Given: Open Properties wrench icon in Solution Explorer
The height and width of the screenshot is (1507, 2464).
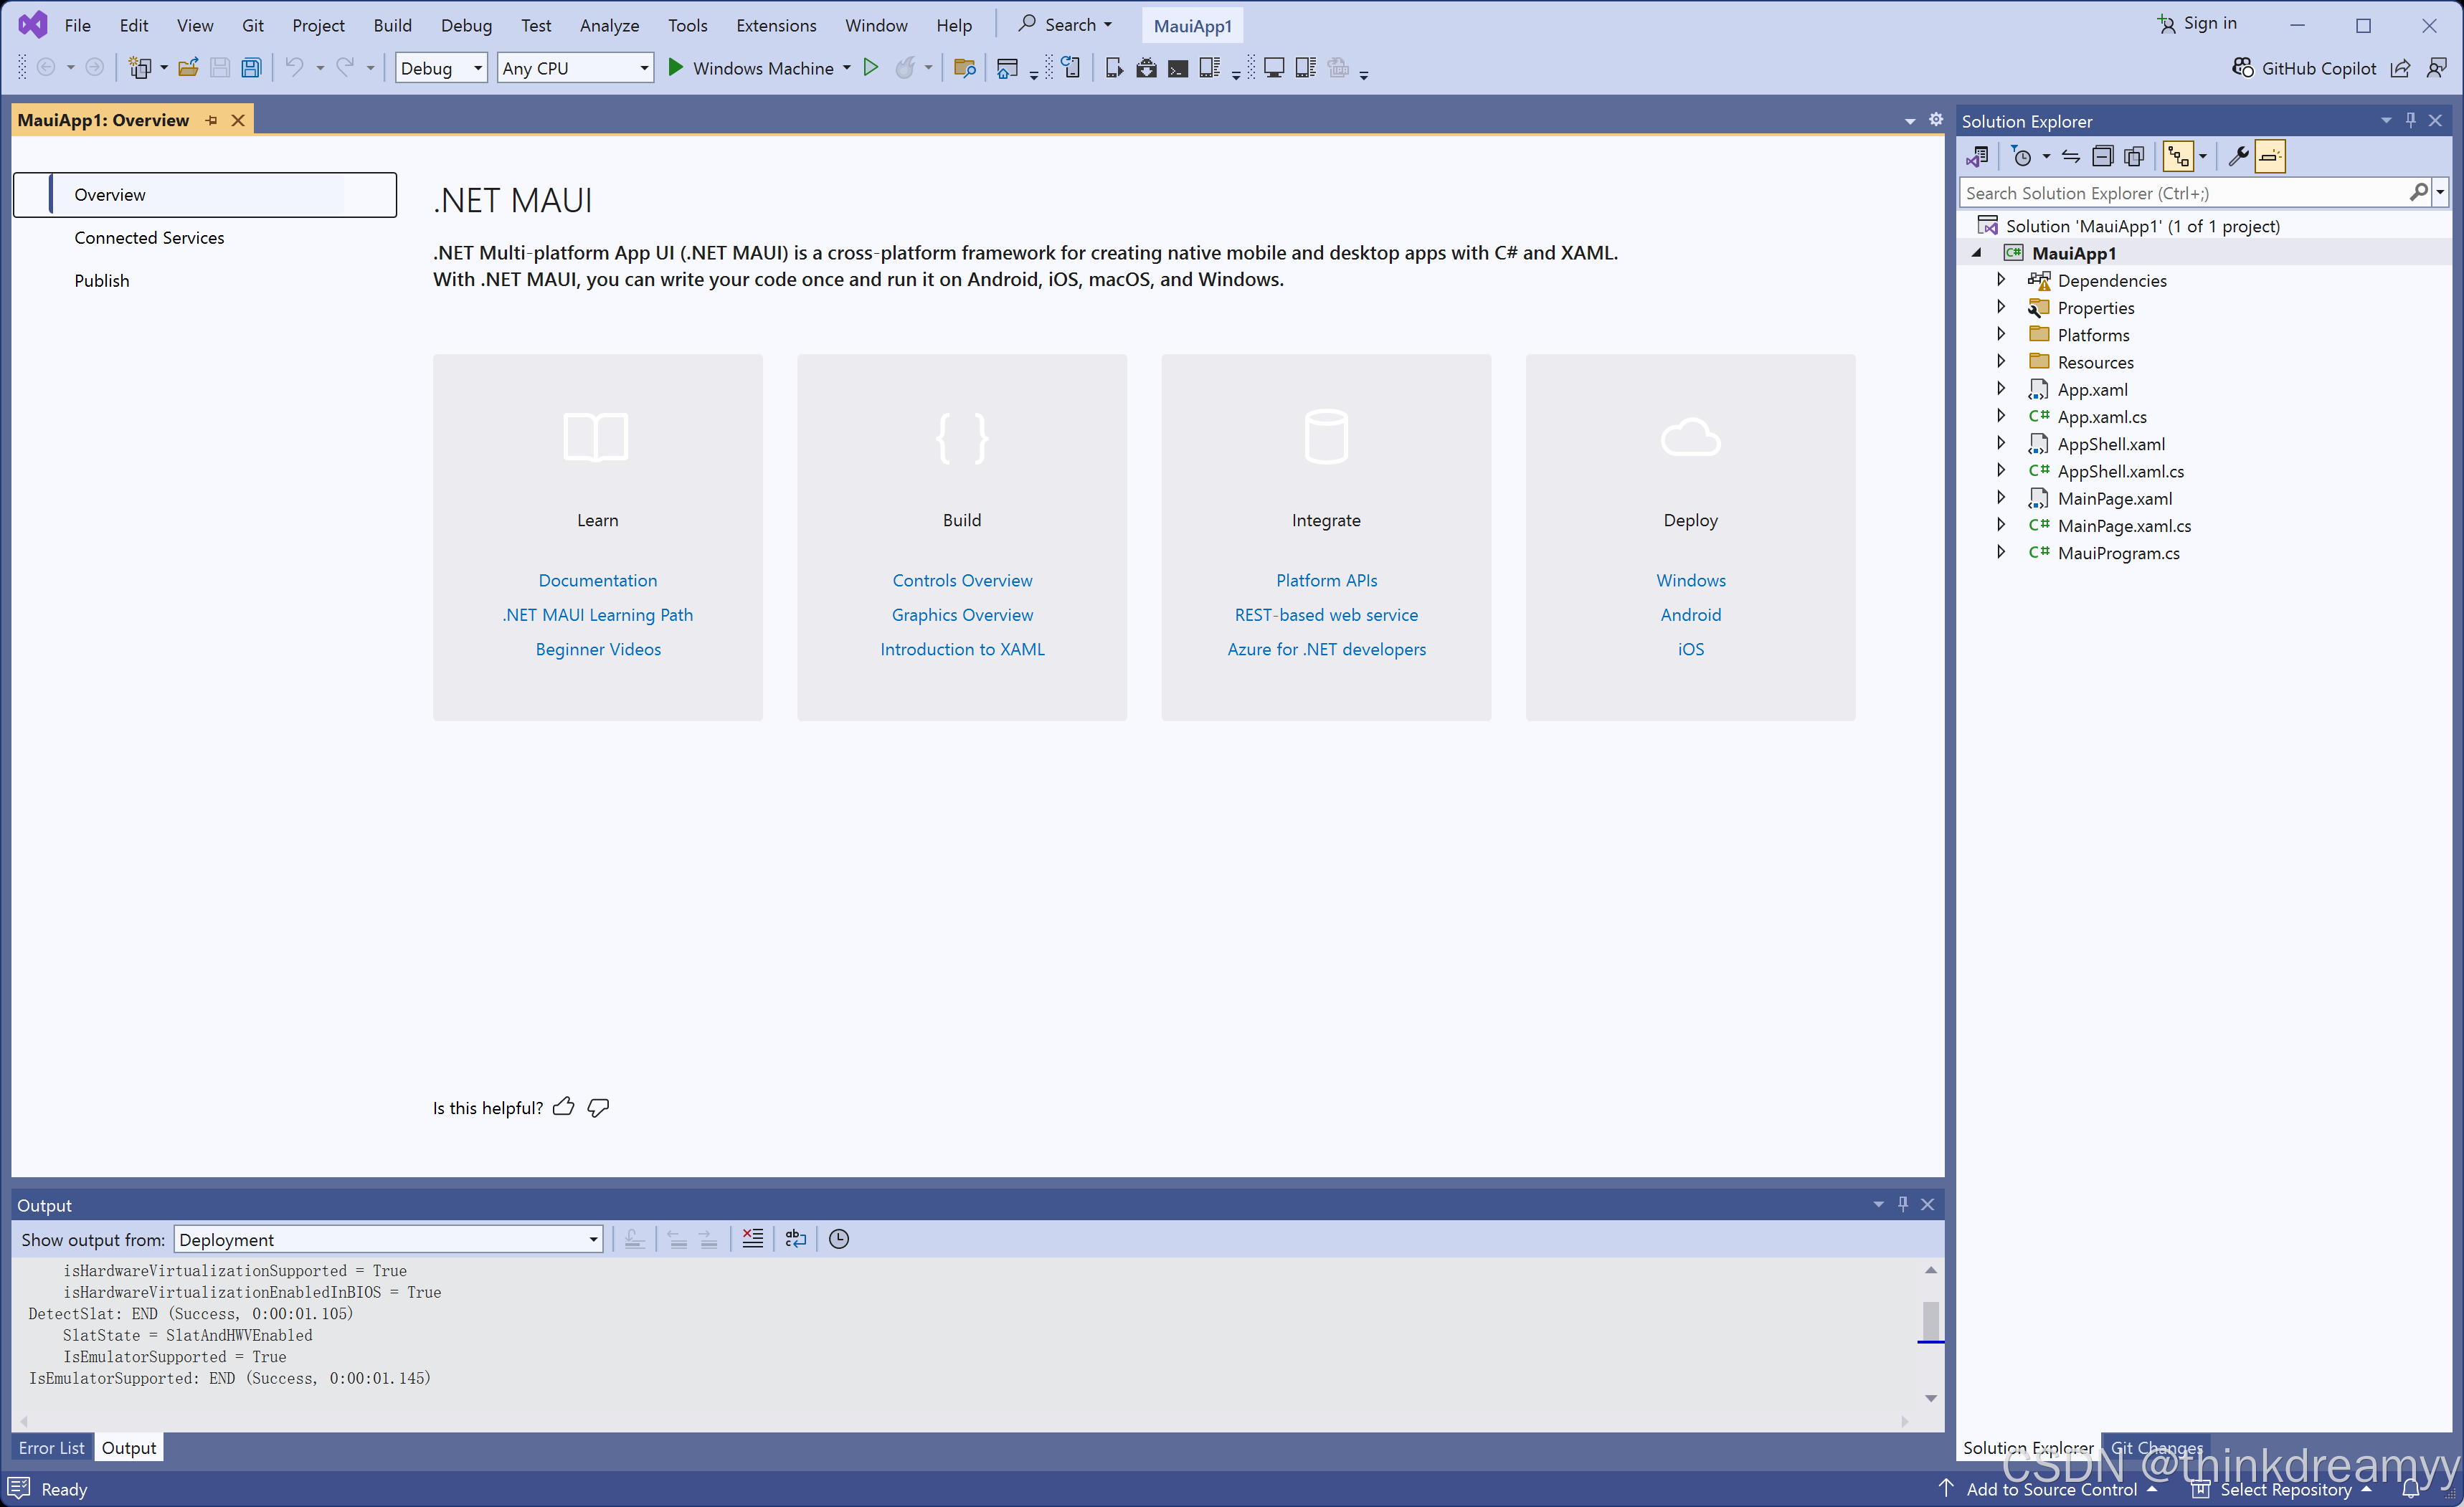Looking at the screenshot, I should pyautogui.click(x=2238, y=156).
